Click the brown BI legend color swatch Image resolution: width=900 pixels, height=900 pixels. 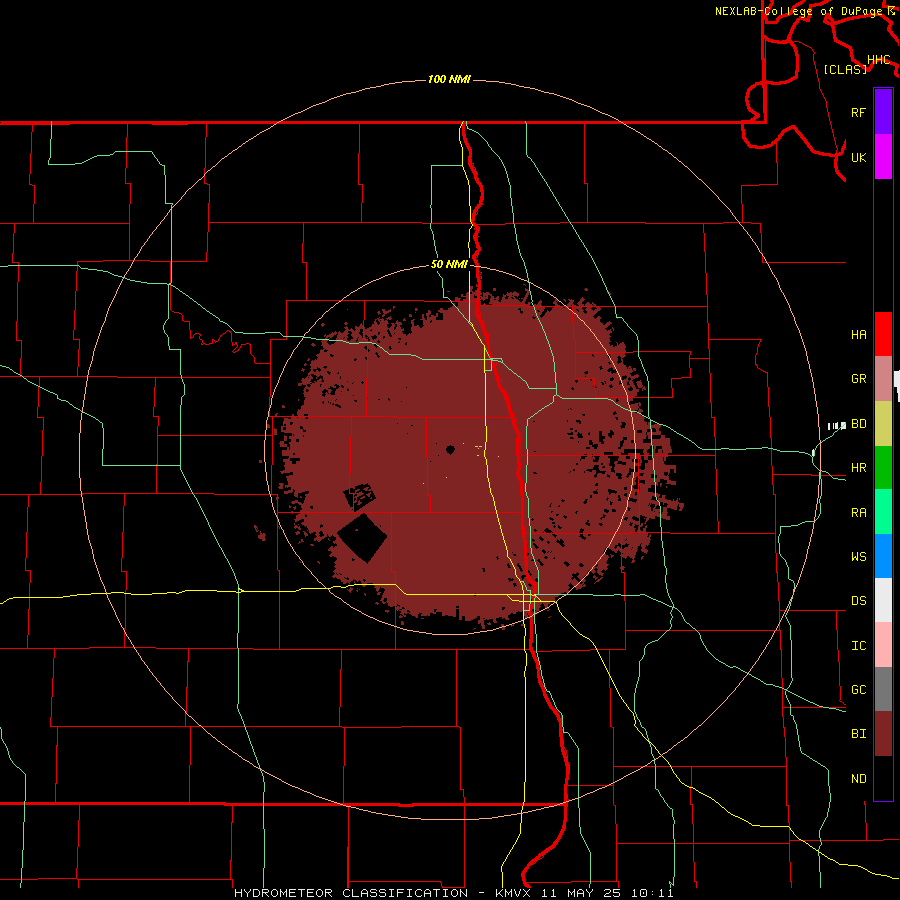[x=883, y=734]
